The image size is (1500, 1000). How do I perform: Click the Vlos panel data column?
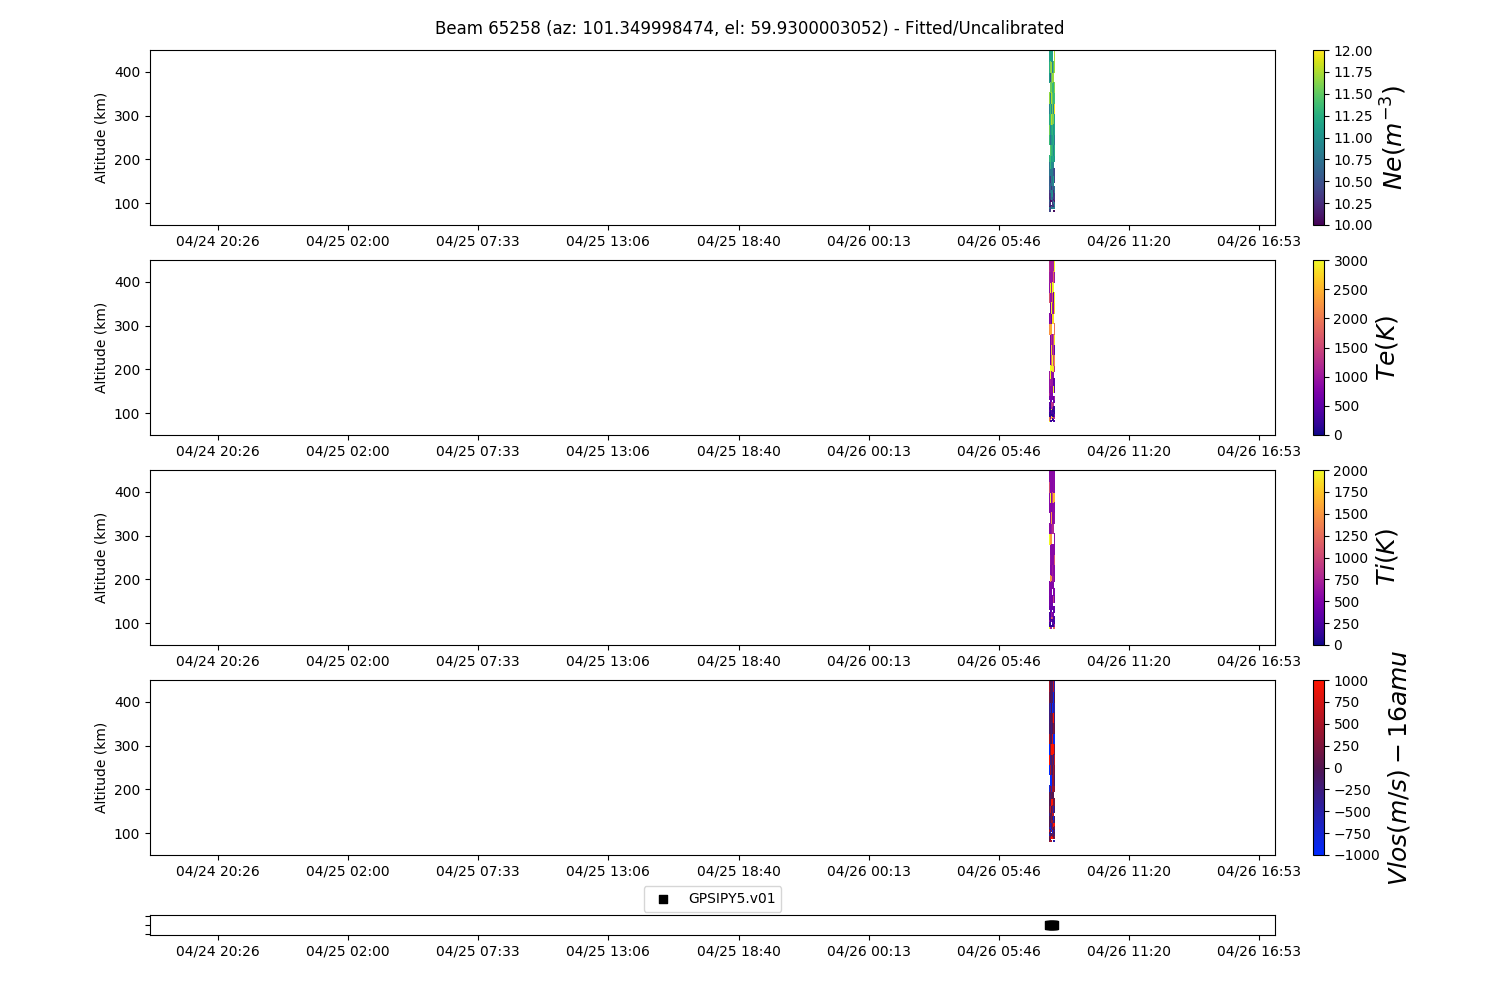pyautogui.click(x=1052, y=761)
